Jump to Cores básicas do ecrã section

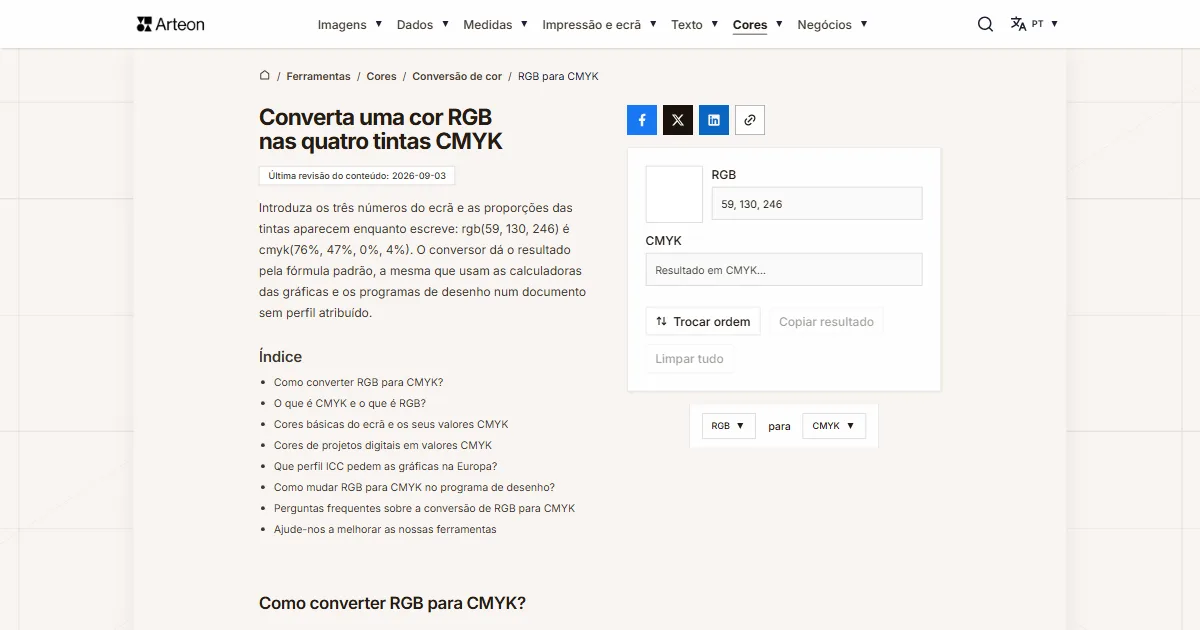[391, 424]
